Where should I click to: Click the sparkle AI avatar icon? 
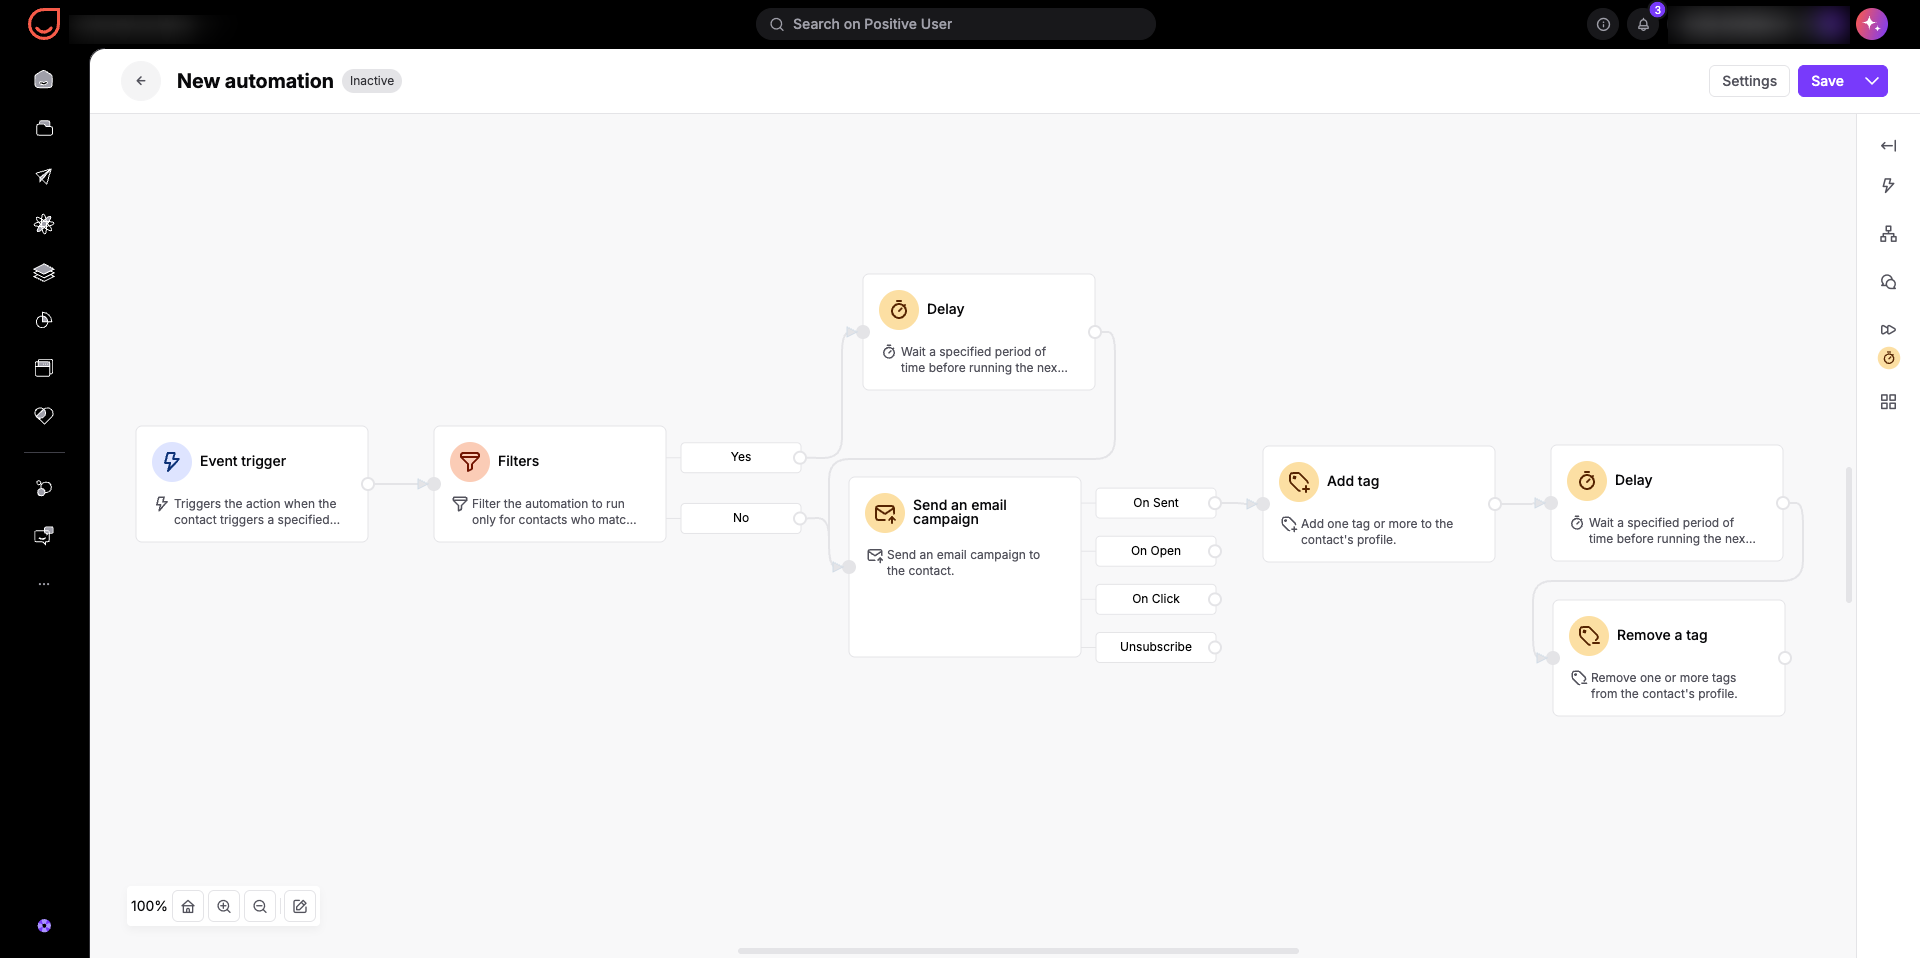[1871, 24]
